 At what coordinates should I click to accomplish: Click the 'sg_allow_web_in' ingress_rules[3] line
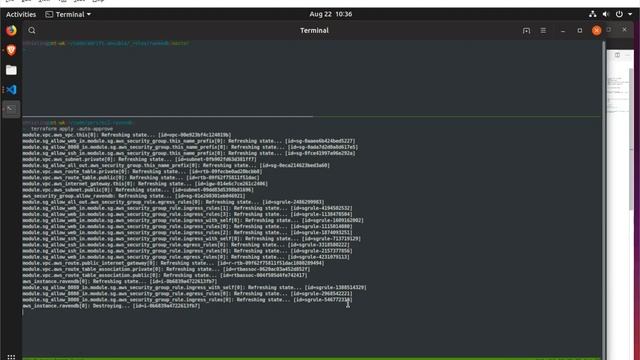[188, 215]
